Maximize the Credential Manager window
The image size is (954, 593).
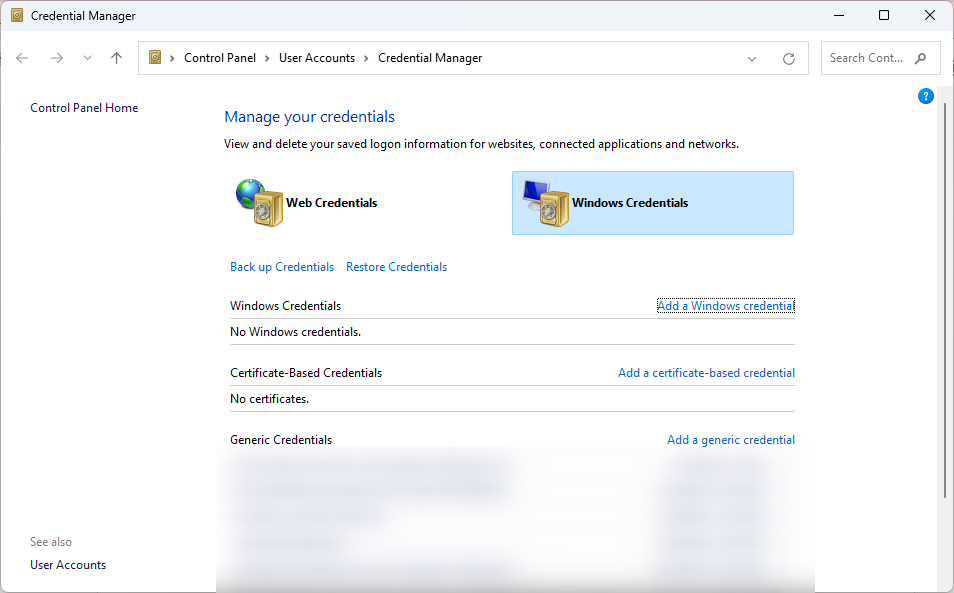(x=884, y=15)
